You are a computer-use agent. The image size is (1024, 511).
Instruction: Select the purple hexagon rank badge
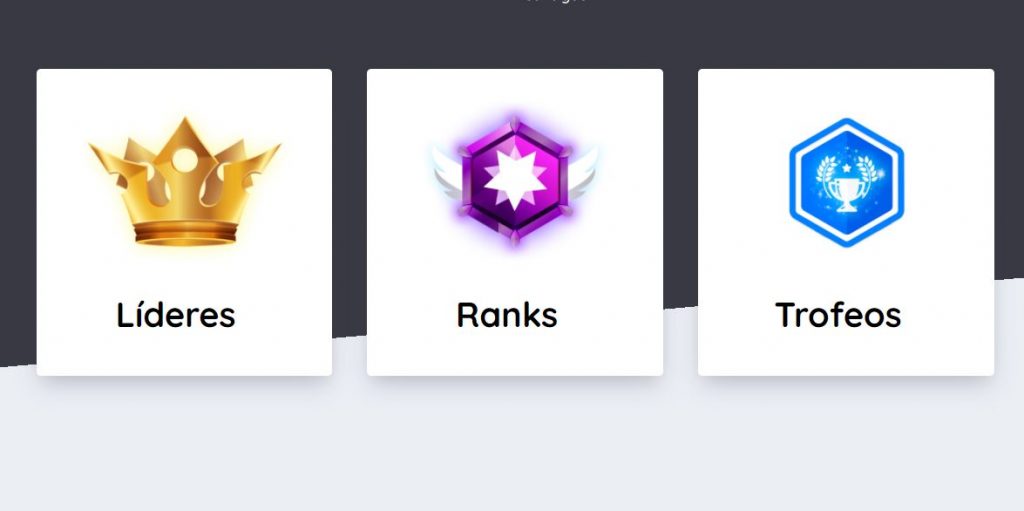pos(515,181)
